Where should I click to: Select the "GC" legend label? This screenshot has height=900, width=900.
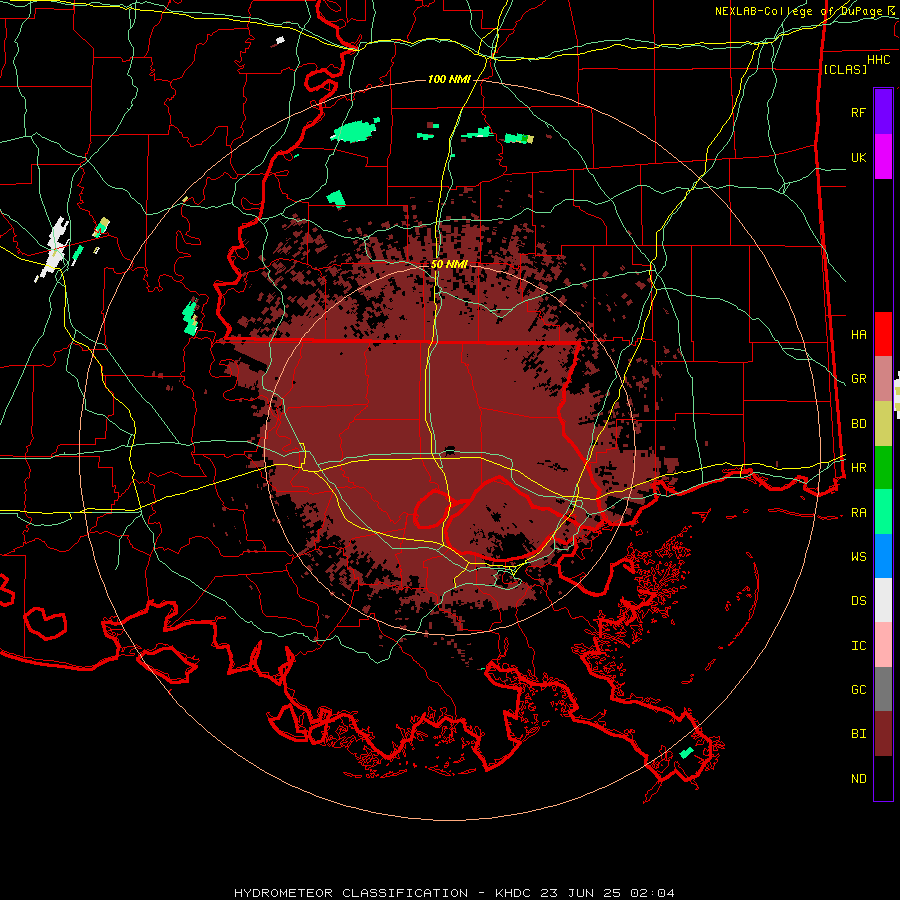pyautogui.click(x=859, y=690)
